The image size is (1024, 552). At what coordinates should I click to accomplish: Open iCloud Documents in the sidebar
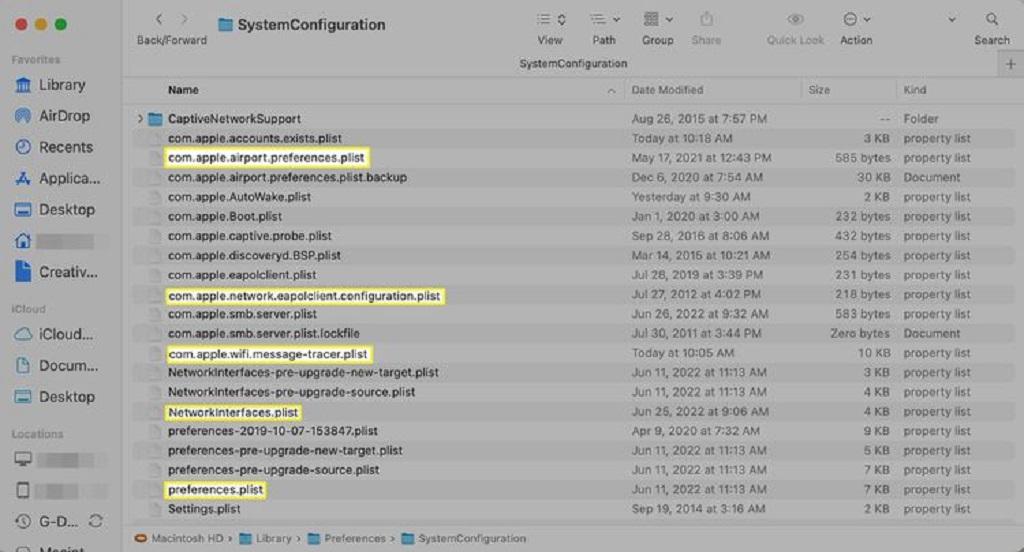pyautogui.click(x=56, y=366)
